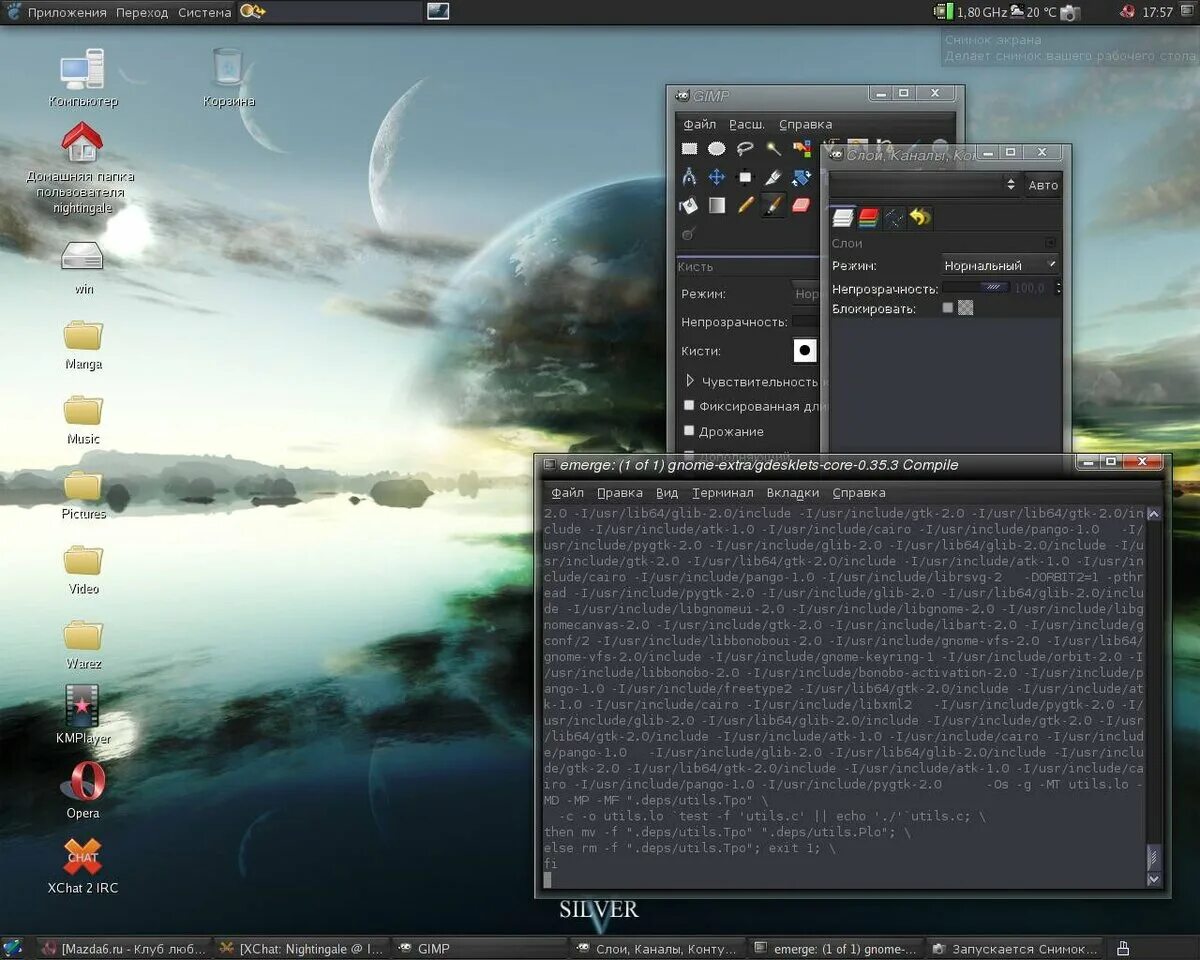Viewport: 1200px width, 960px height.
Task: Choose the Blend gradient tool
Action: 717,205
